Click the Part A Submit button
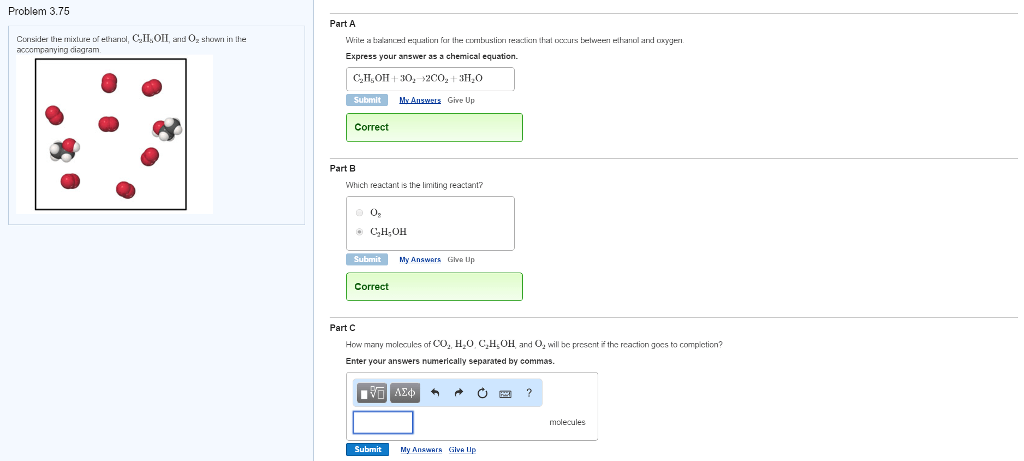The image size is (1024, 461). tap(367, 100)
